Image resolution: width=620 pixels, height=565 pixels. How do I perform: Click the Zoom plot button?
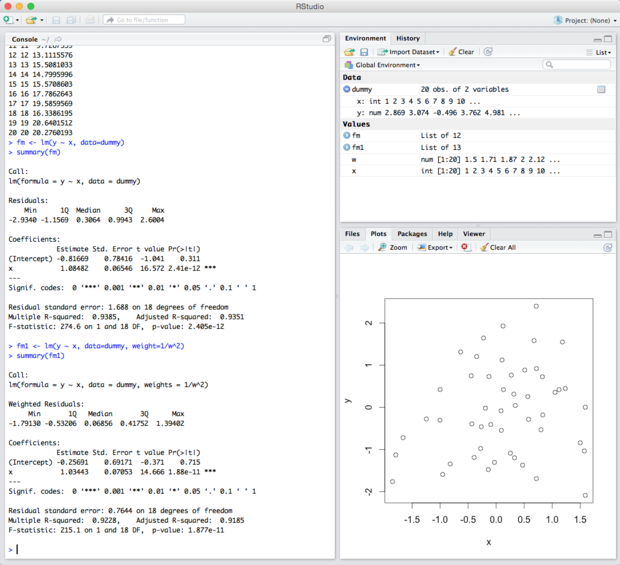[x=393, y=247]
